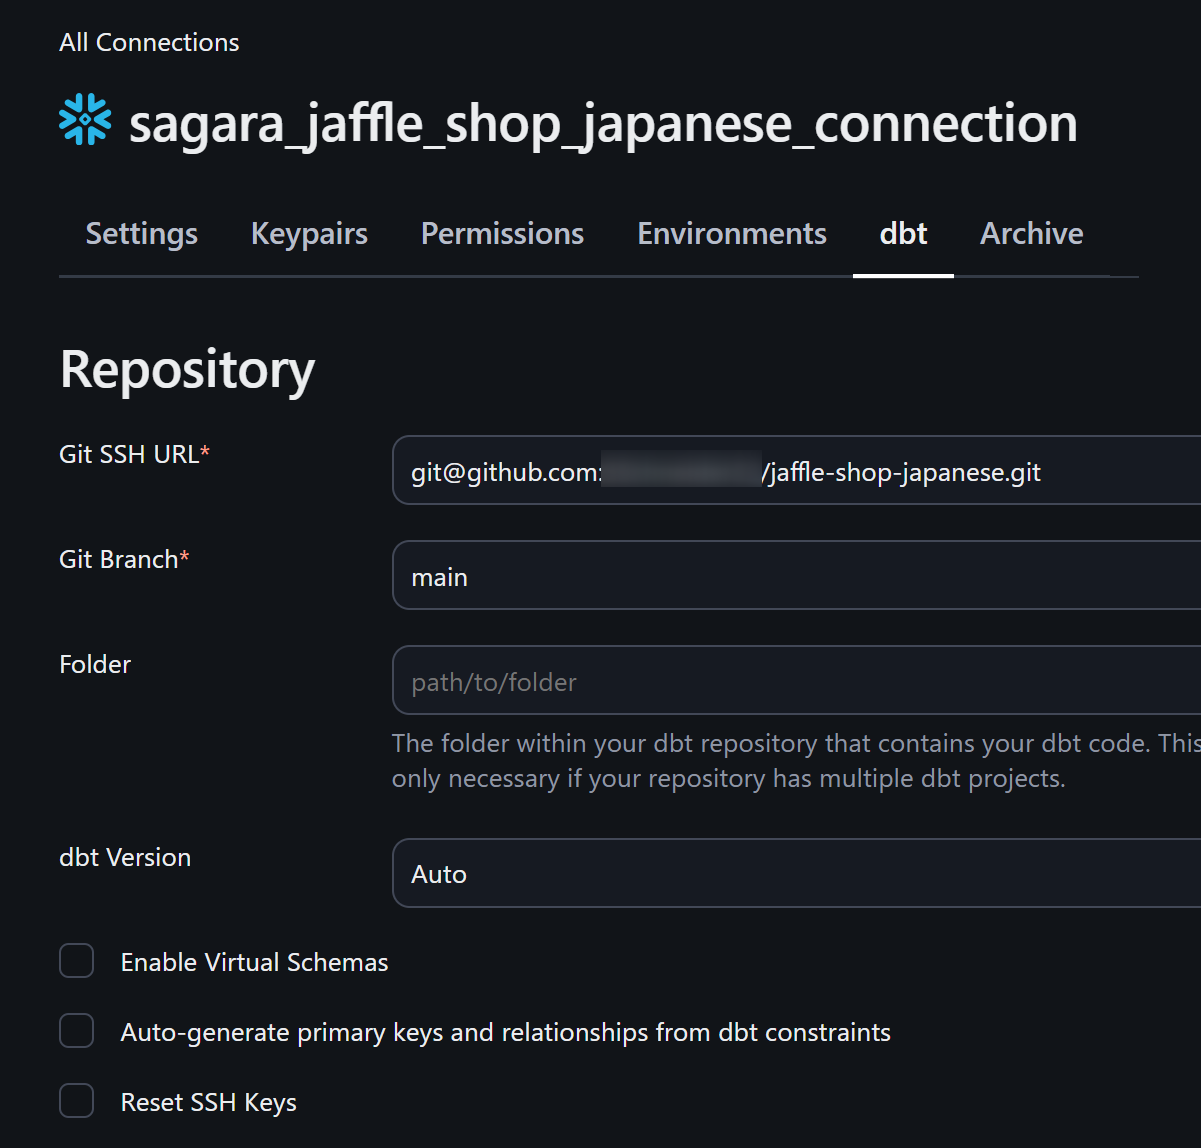This screenshot has height=1148, width=1201.
Task: Click the sagara_jaffle_shop_japanese_connection title
Action: (x=603, y=124)
